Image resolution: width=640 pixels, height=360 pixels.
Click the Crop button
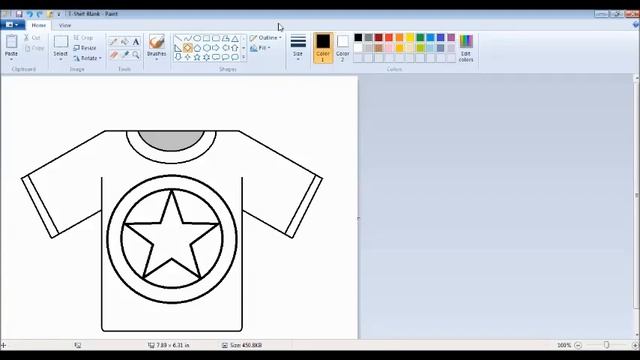[83, 38]
